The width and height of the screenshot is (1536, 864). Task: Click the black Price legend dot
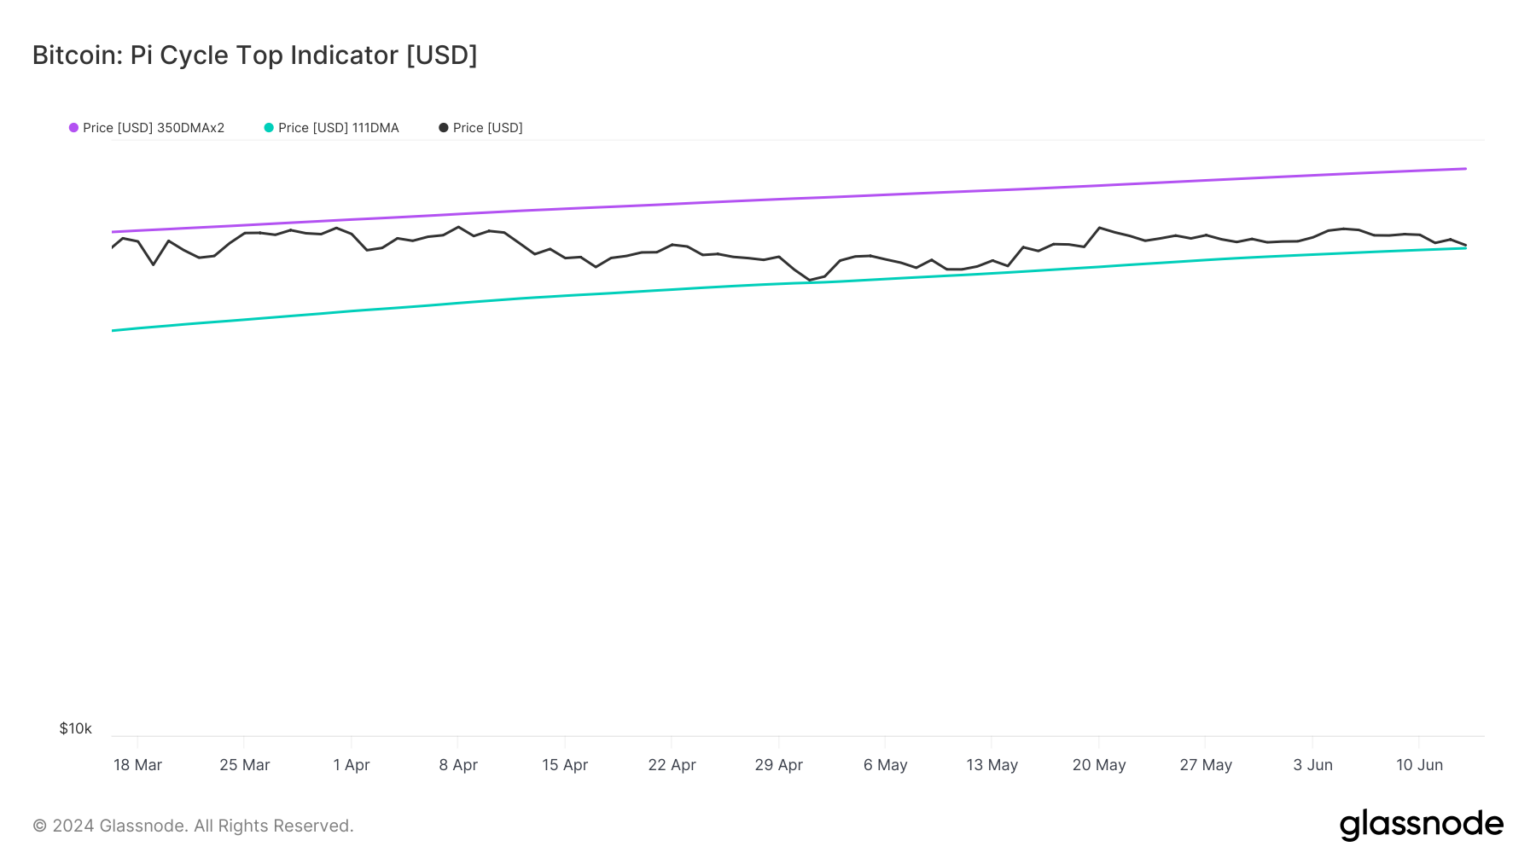coord(443,128)
